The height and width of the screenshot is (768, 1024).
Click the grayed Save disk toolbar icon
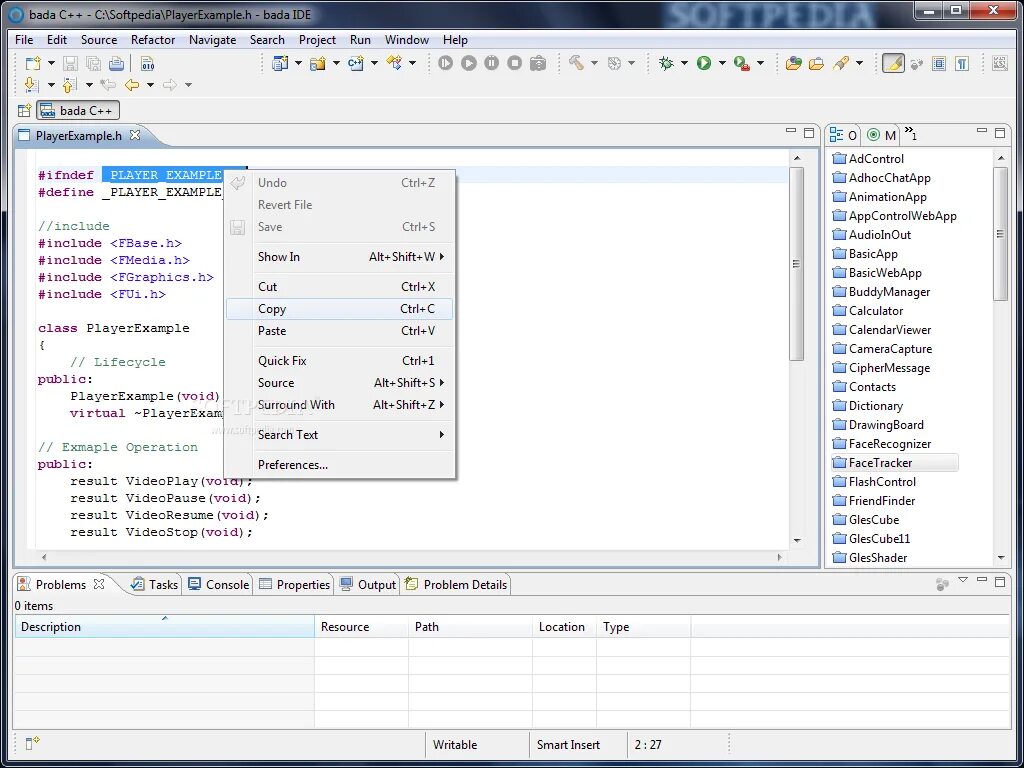pos(71,63)
